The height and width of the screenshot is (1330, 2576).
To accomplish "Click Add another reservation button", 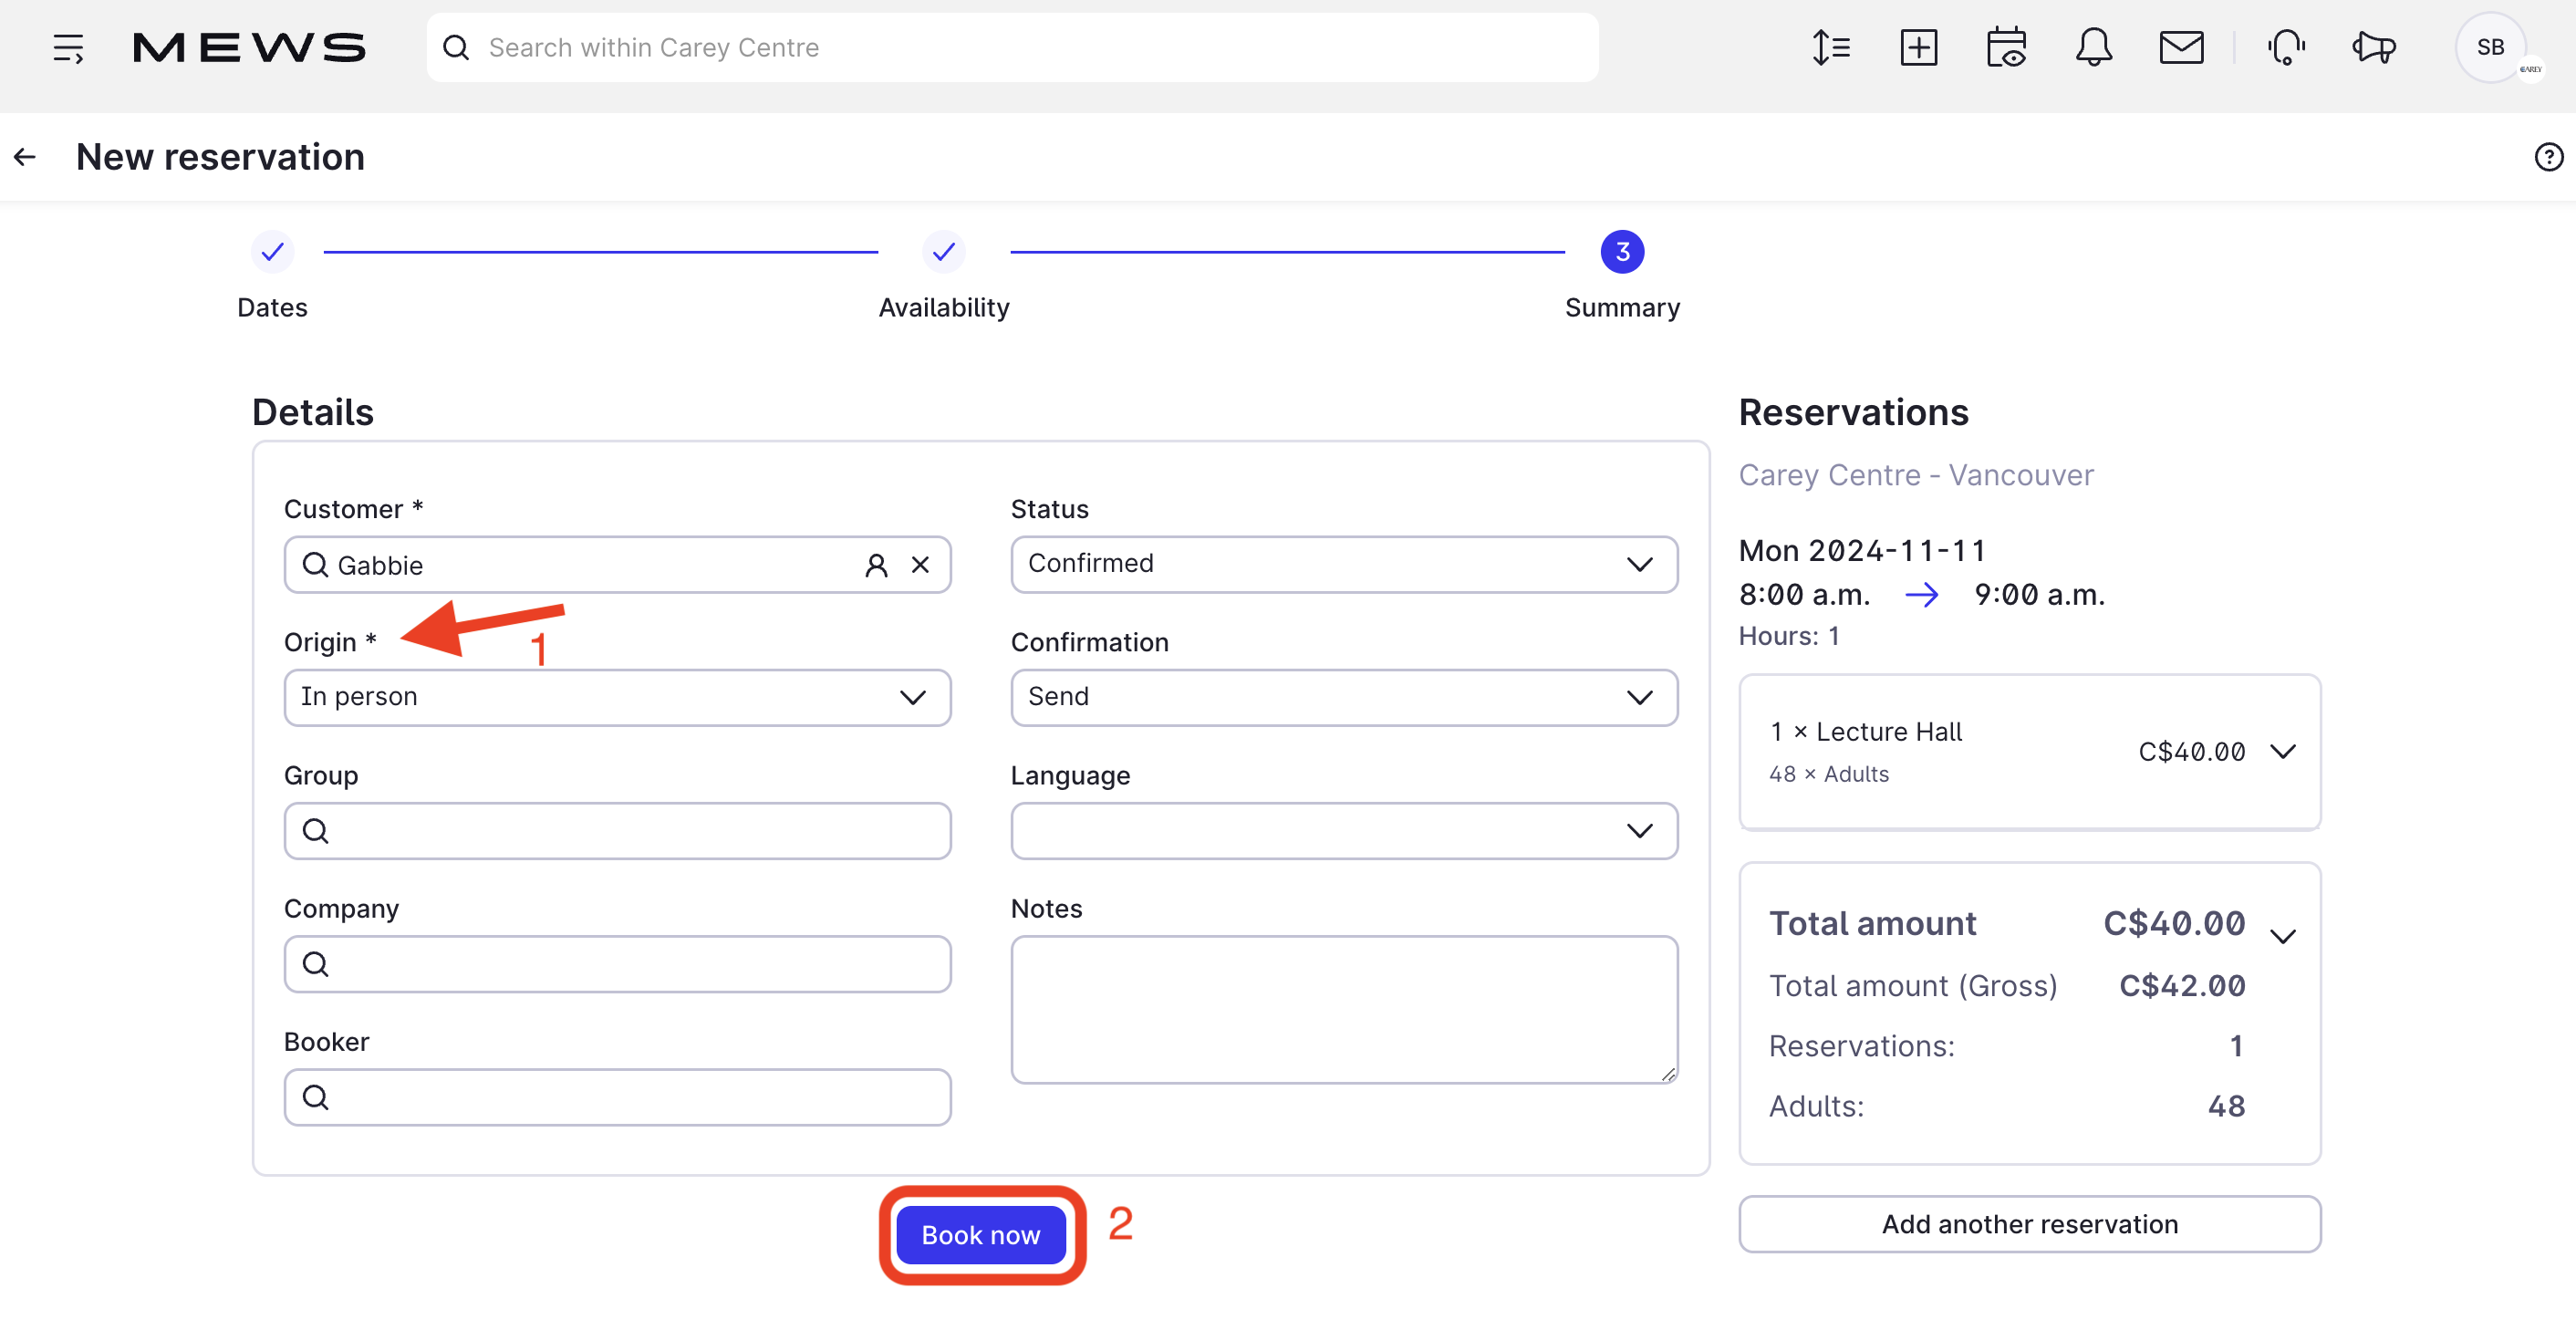I will pyautogui.click(x=2029, y=1224).
